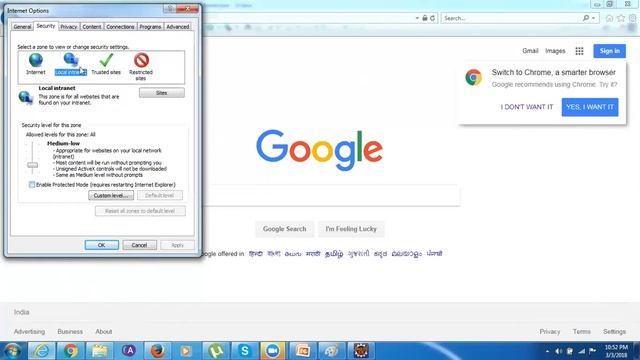Click the network signal tray icon
640x360 pixels.
581,351
